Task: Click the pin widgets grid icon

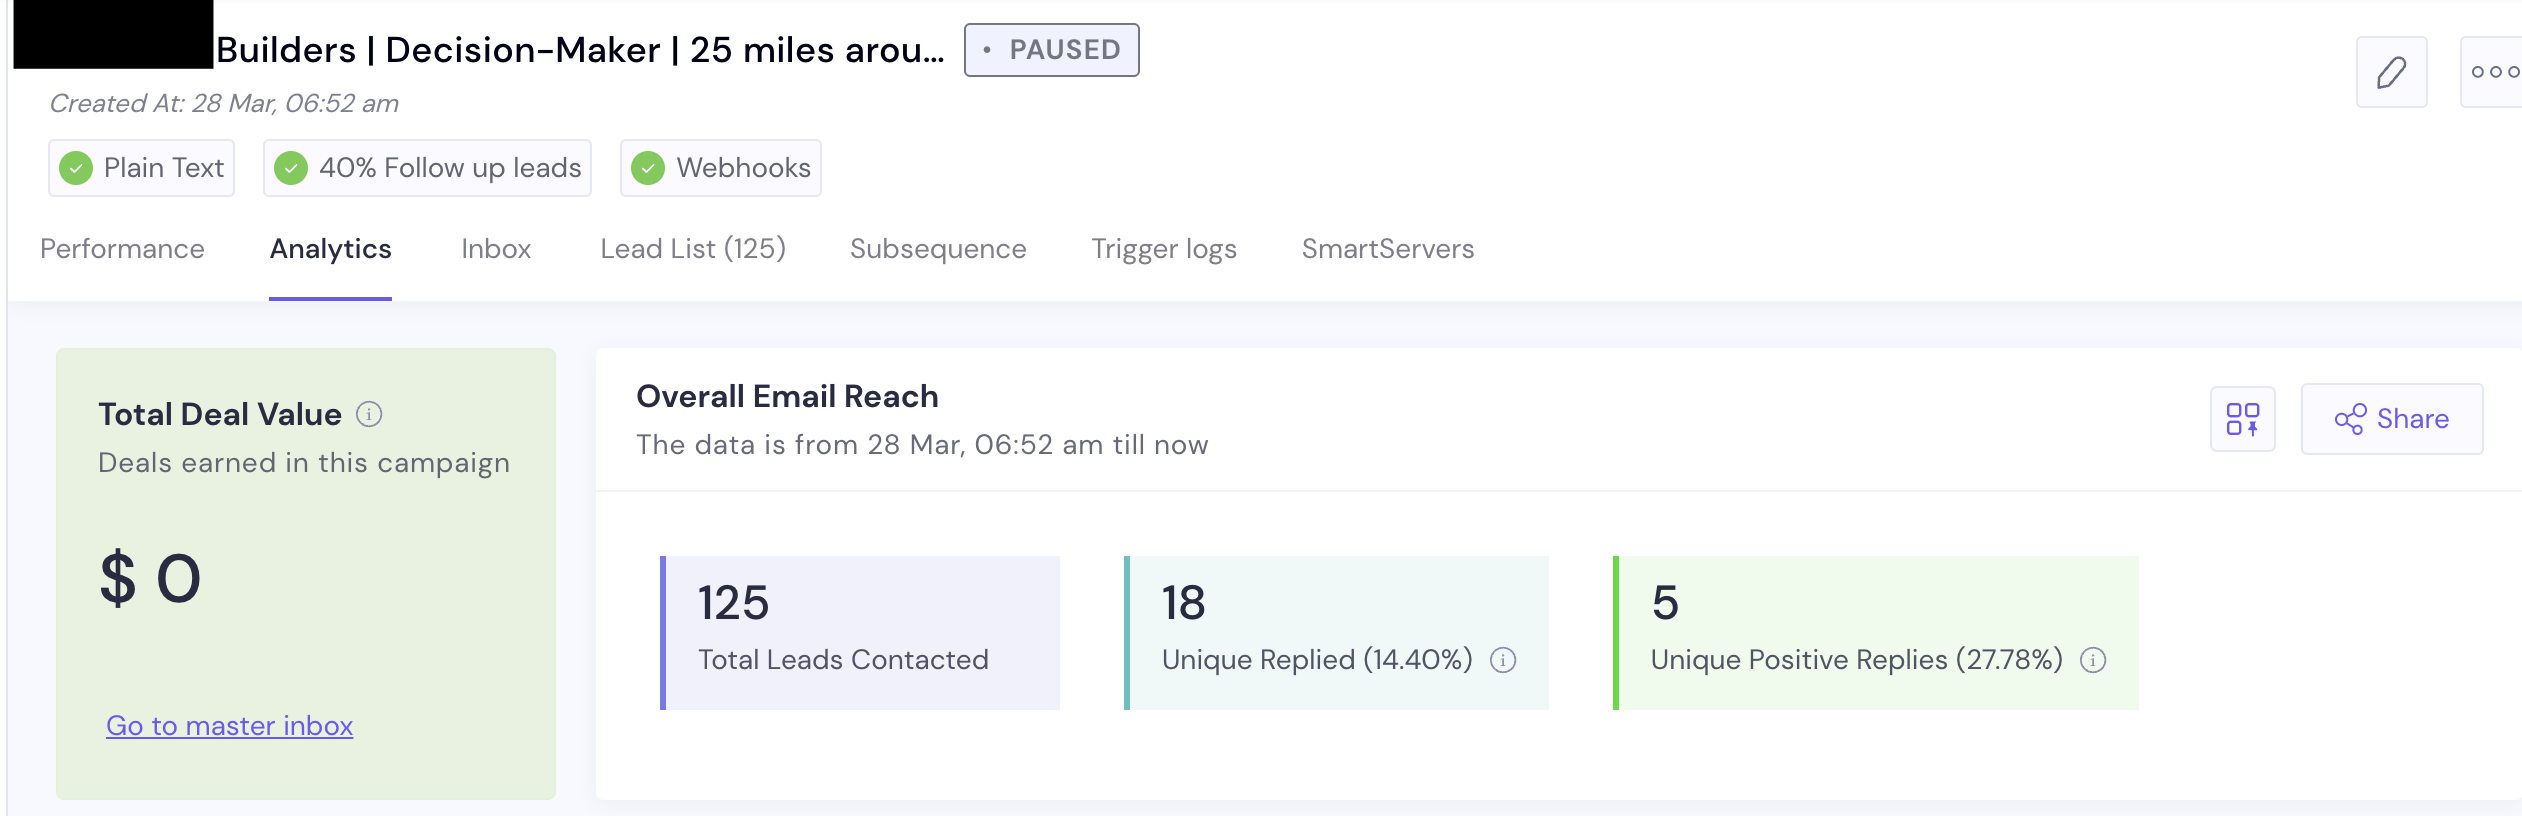Action: pyautogui.click(x=2242, y=419)
